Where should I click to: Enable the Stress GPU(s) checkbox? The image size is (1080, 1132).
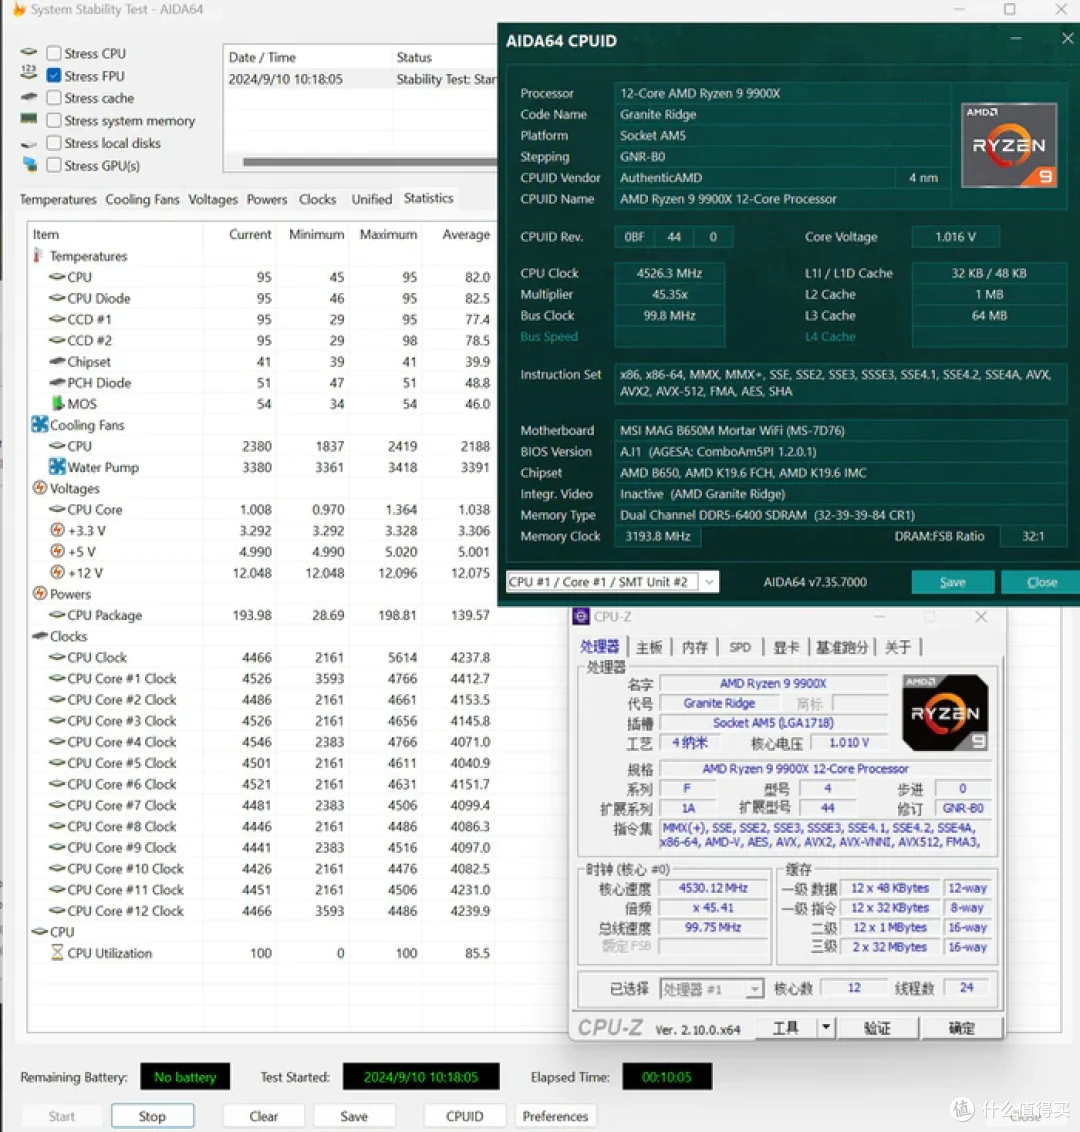[53, 165]
